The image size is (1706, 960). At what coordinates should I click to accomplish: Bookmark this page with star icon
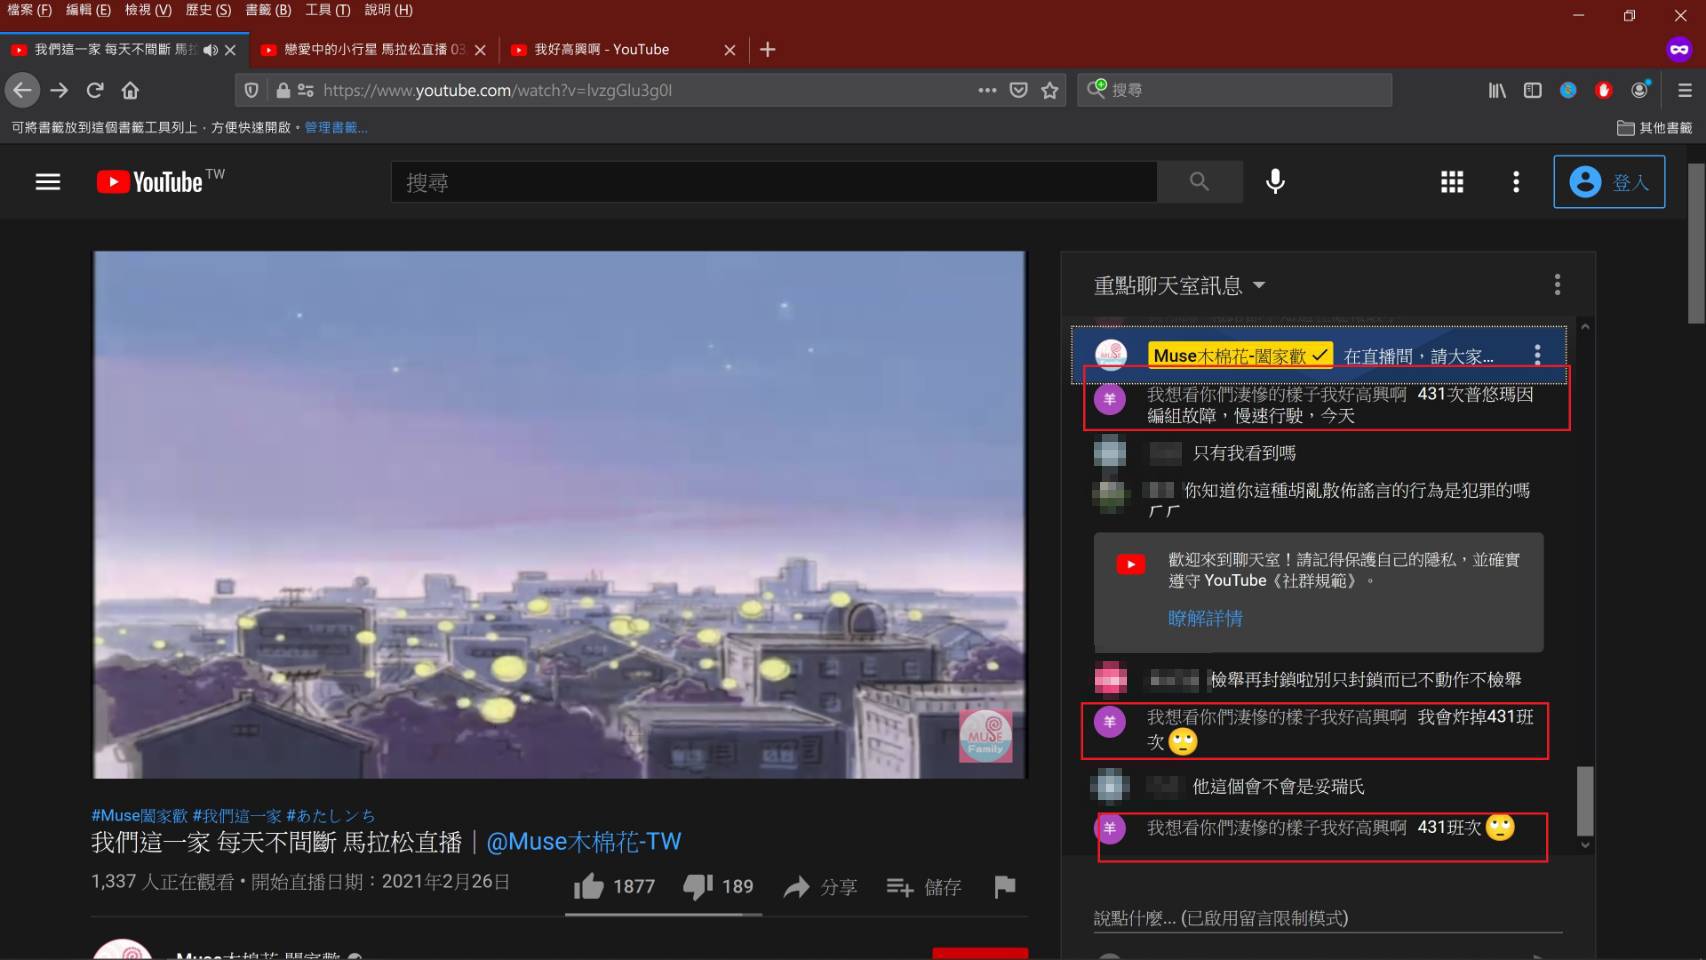pyautogui.click(x=1049, y=90)
